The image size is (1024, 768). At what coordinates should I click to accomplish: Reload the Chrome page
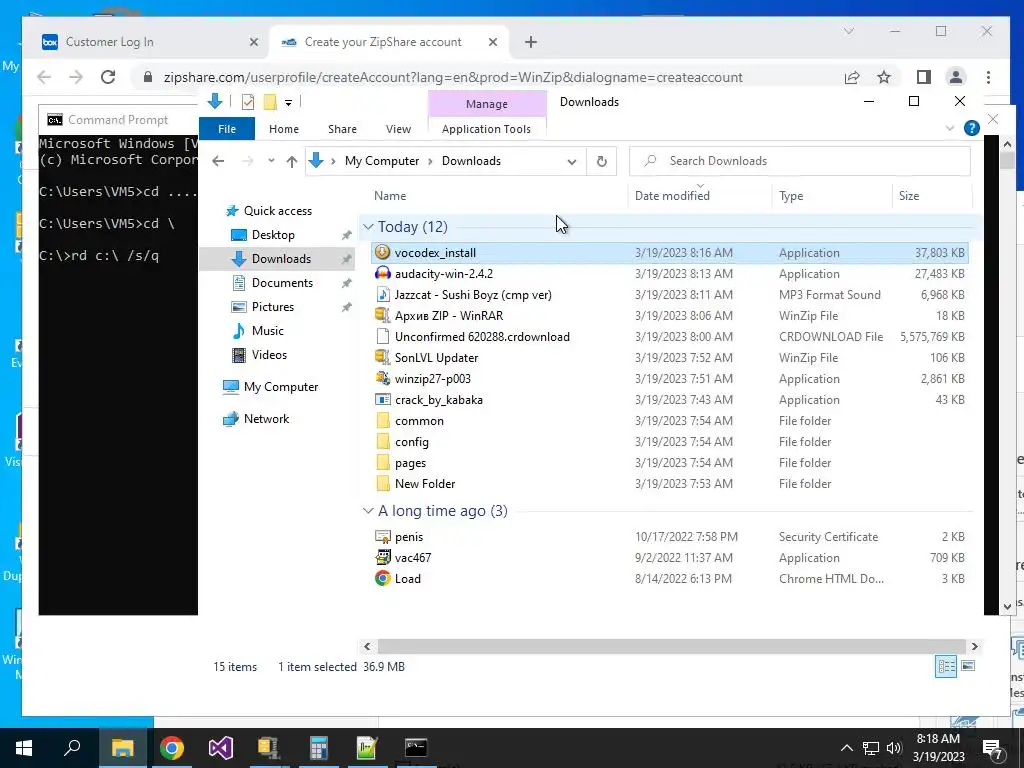click(108, 77)
